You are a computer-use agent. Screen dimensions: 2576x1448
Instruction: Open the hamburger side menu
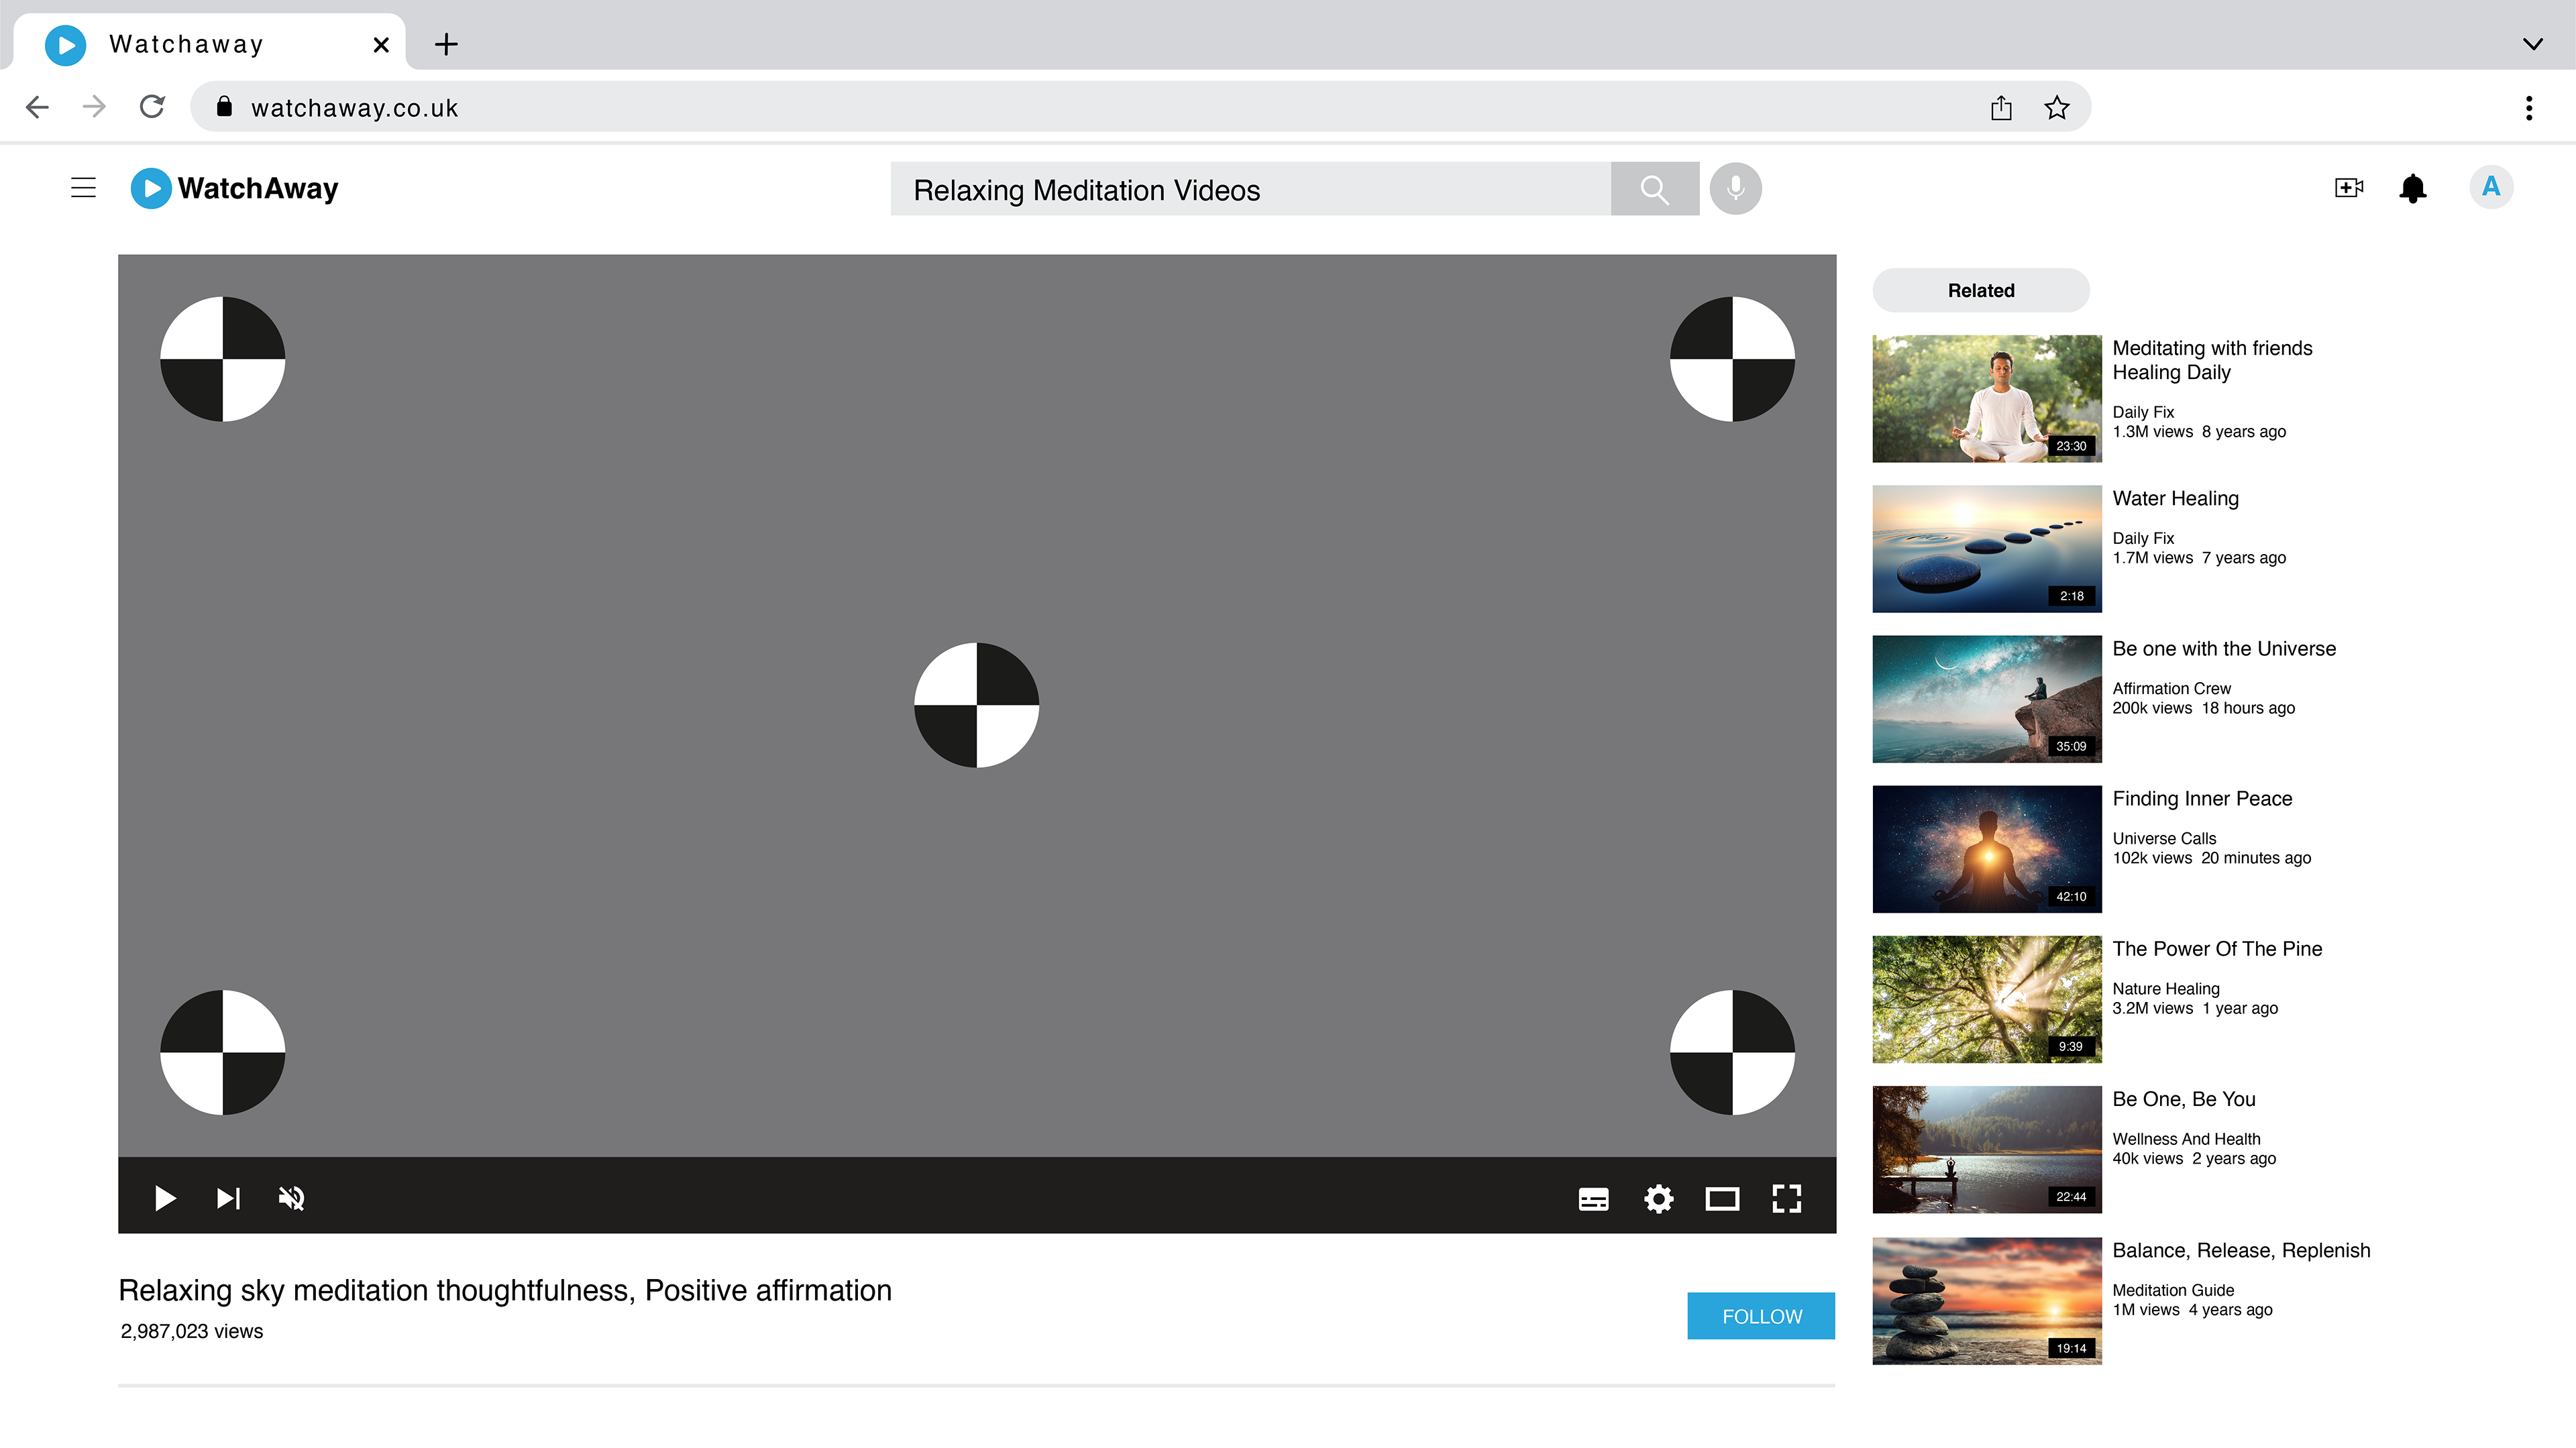click(84, 188)
